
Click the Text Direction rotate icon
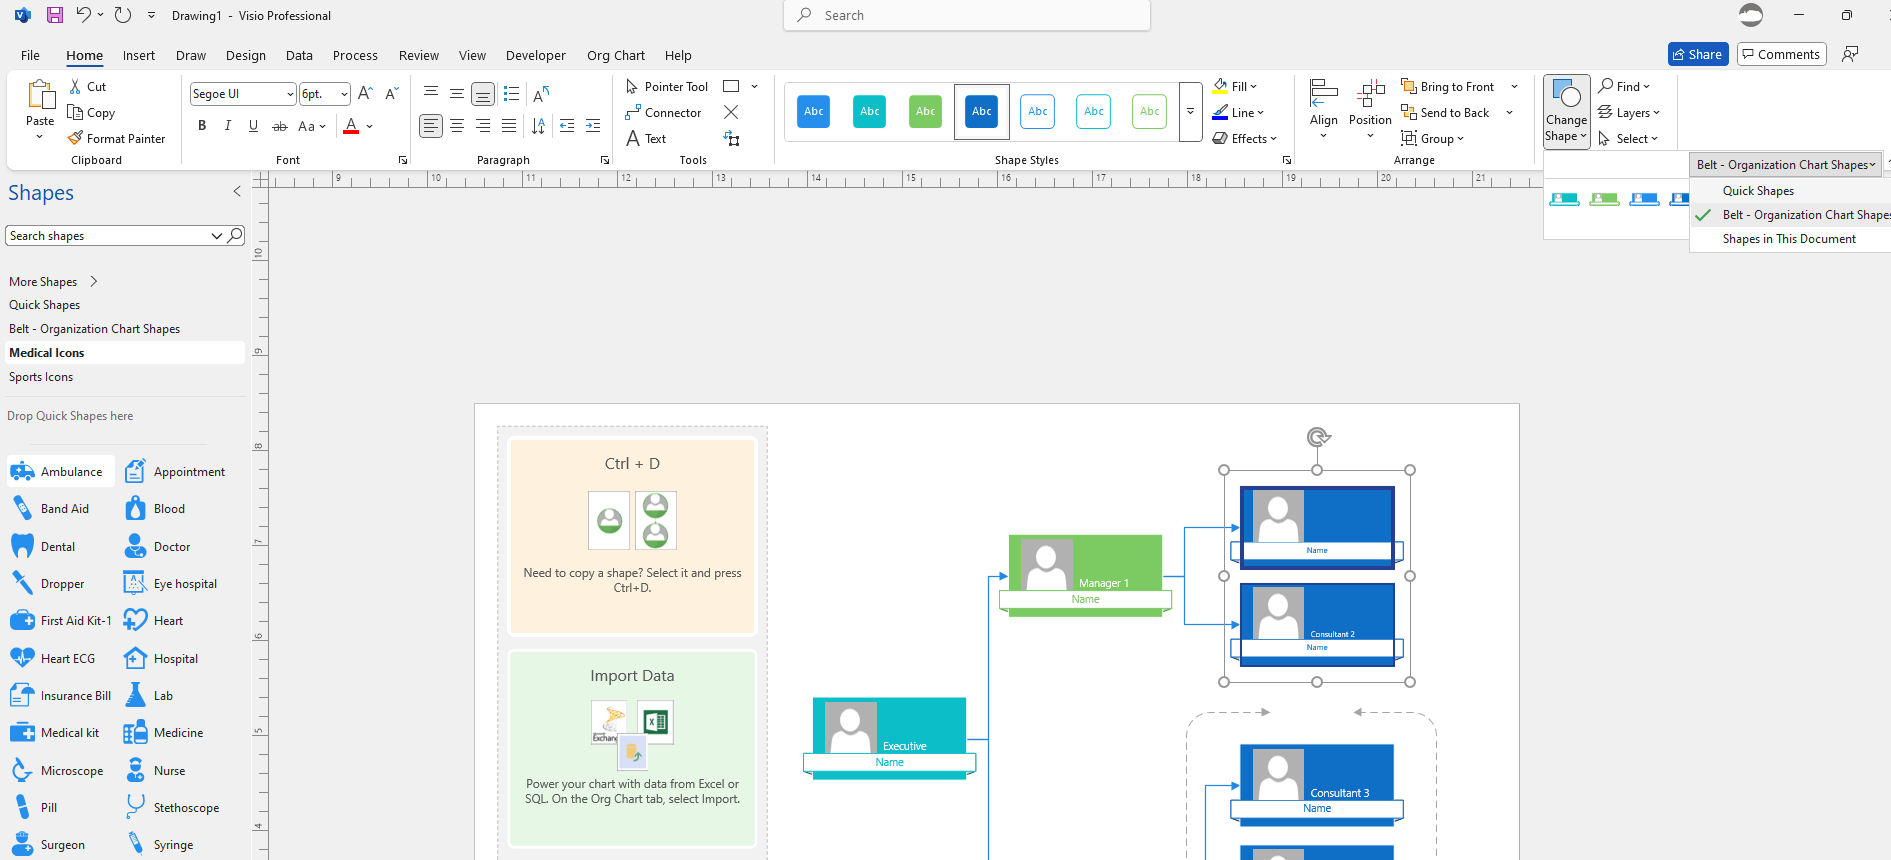click(x=541, y=94)
